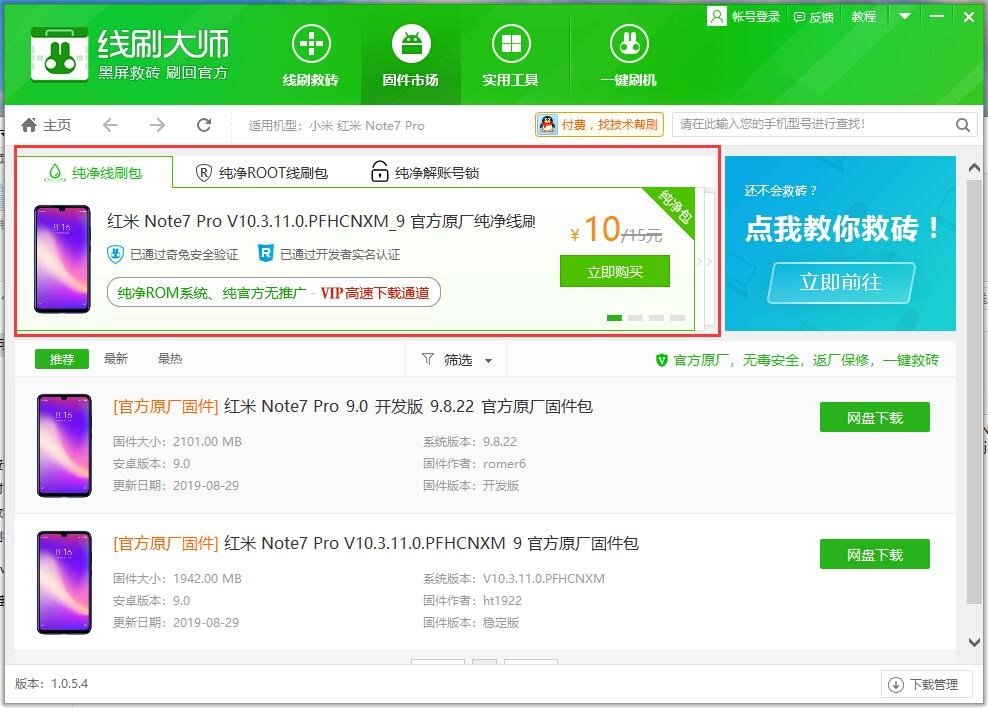Open the 筛选 filter dropdown
The width and height of the screenshot is (988, 708).
pos(457,360)
